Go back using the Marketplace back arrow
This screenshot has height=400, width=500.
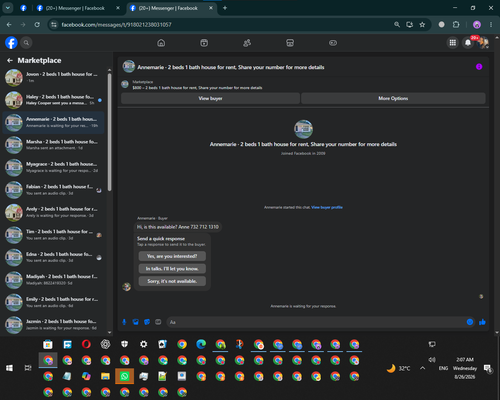(10, 60)
